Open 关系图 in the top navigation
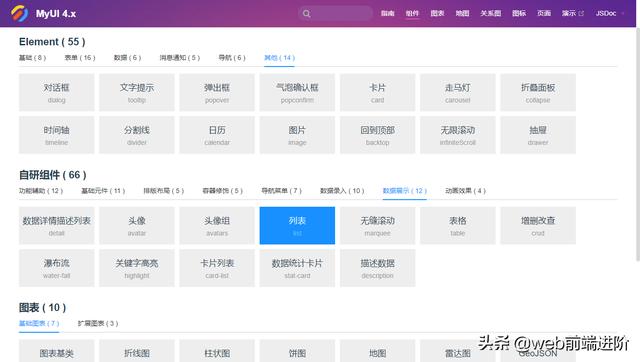Image resolution: width=640 pixels, height=362 pixels. coord(490,13)
